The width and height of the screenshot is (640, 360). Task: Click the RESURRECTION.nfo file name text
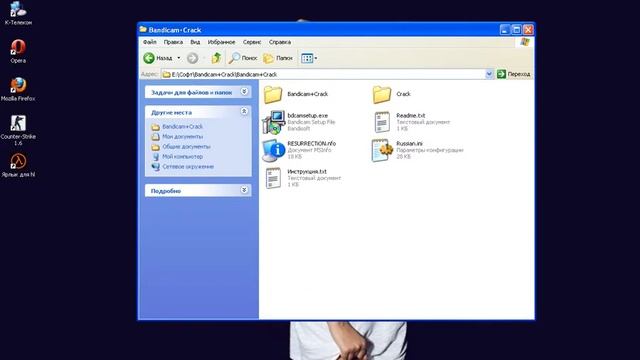(311, 143)
